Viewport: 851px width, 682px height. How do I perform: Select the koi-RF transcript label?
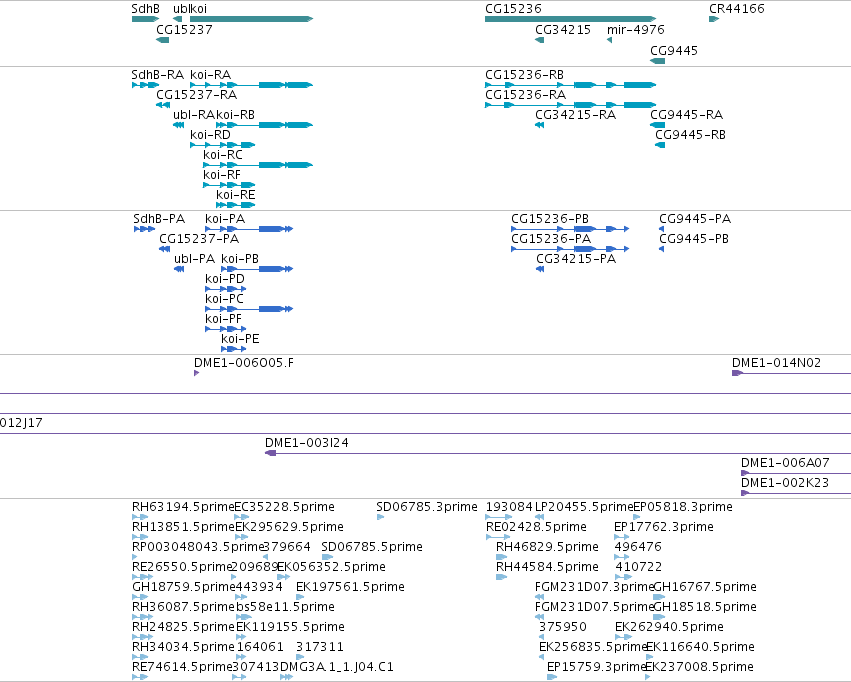(x=221, y=175)
